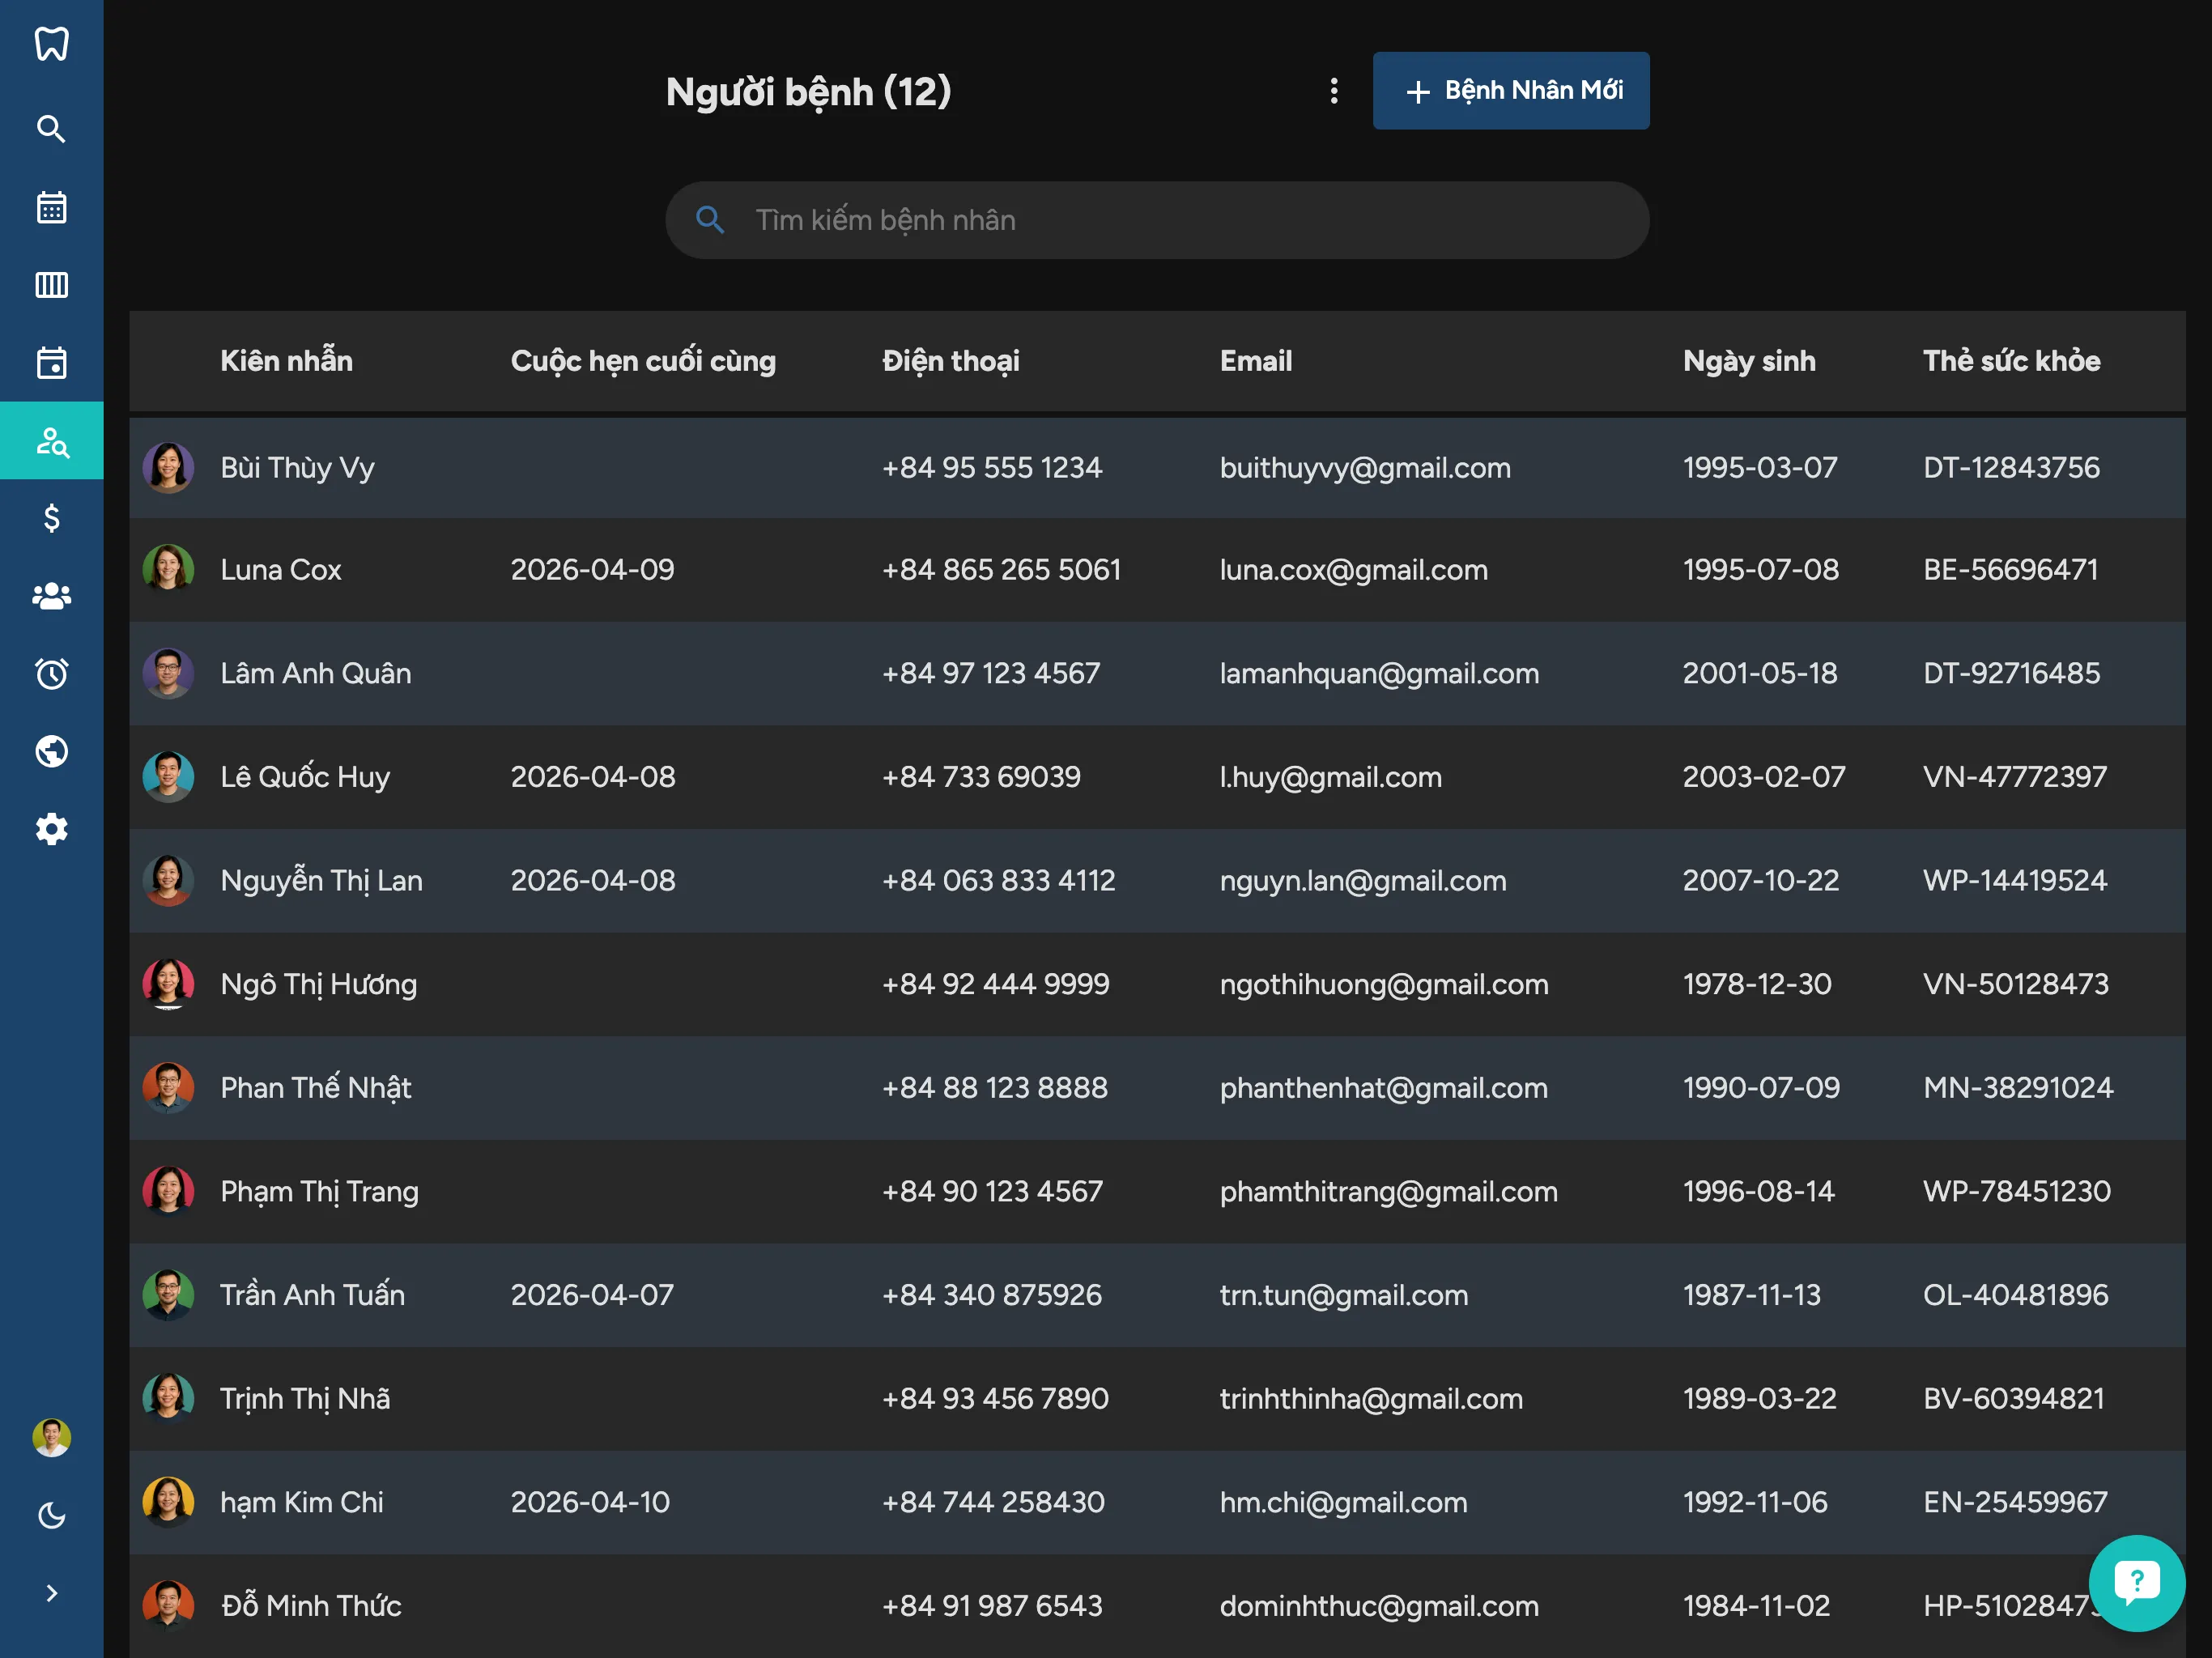The width and height of the screenshot is (2212, 1658).
Task: Open the staff group icon in sidebar
Action: (x=51, y=596)
